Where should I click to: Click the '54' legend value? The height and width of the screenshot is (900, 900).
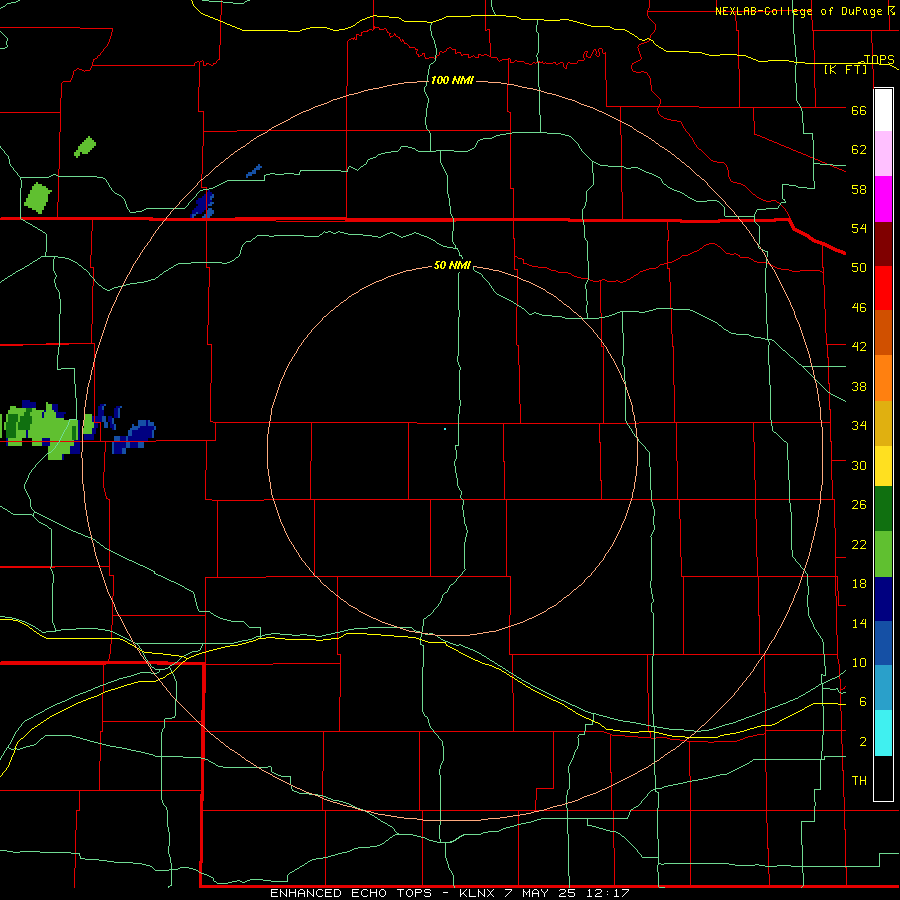tap(859, 228)
